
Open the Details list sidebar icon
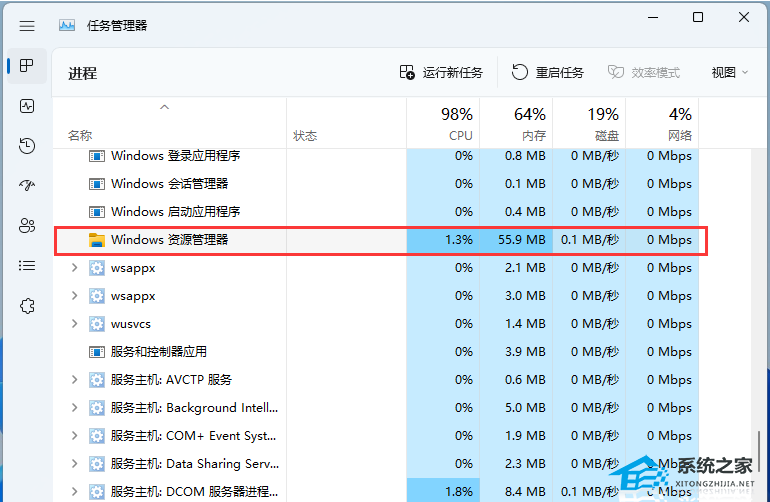coord(27,266)
